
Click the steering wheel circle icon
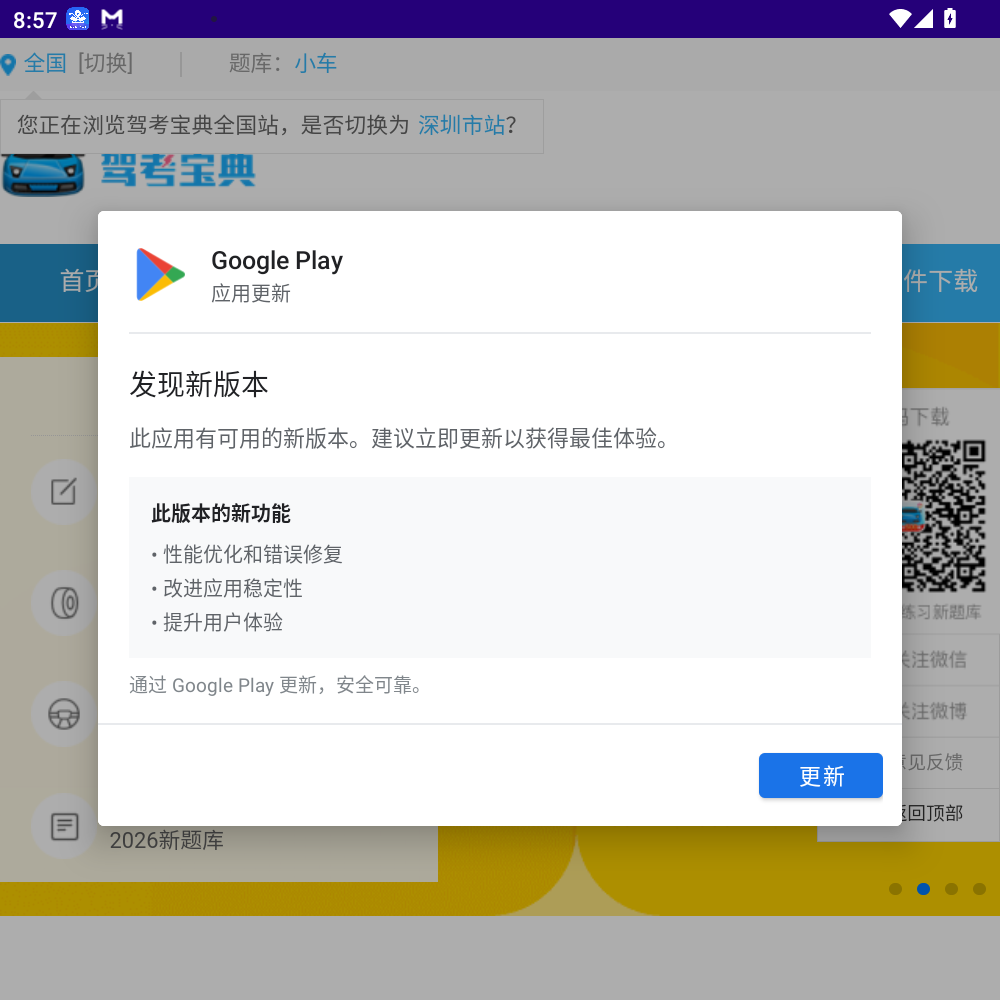coord(64,714)
